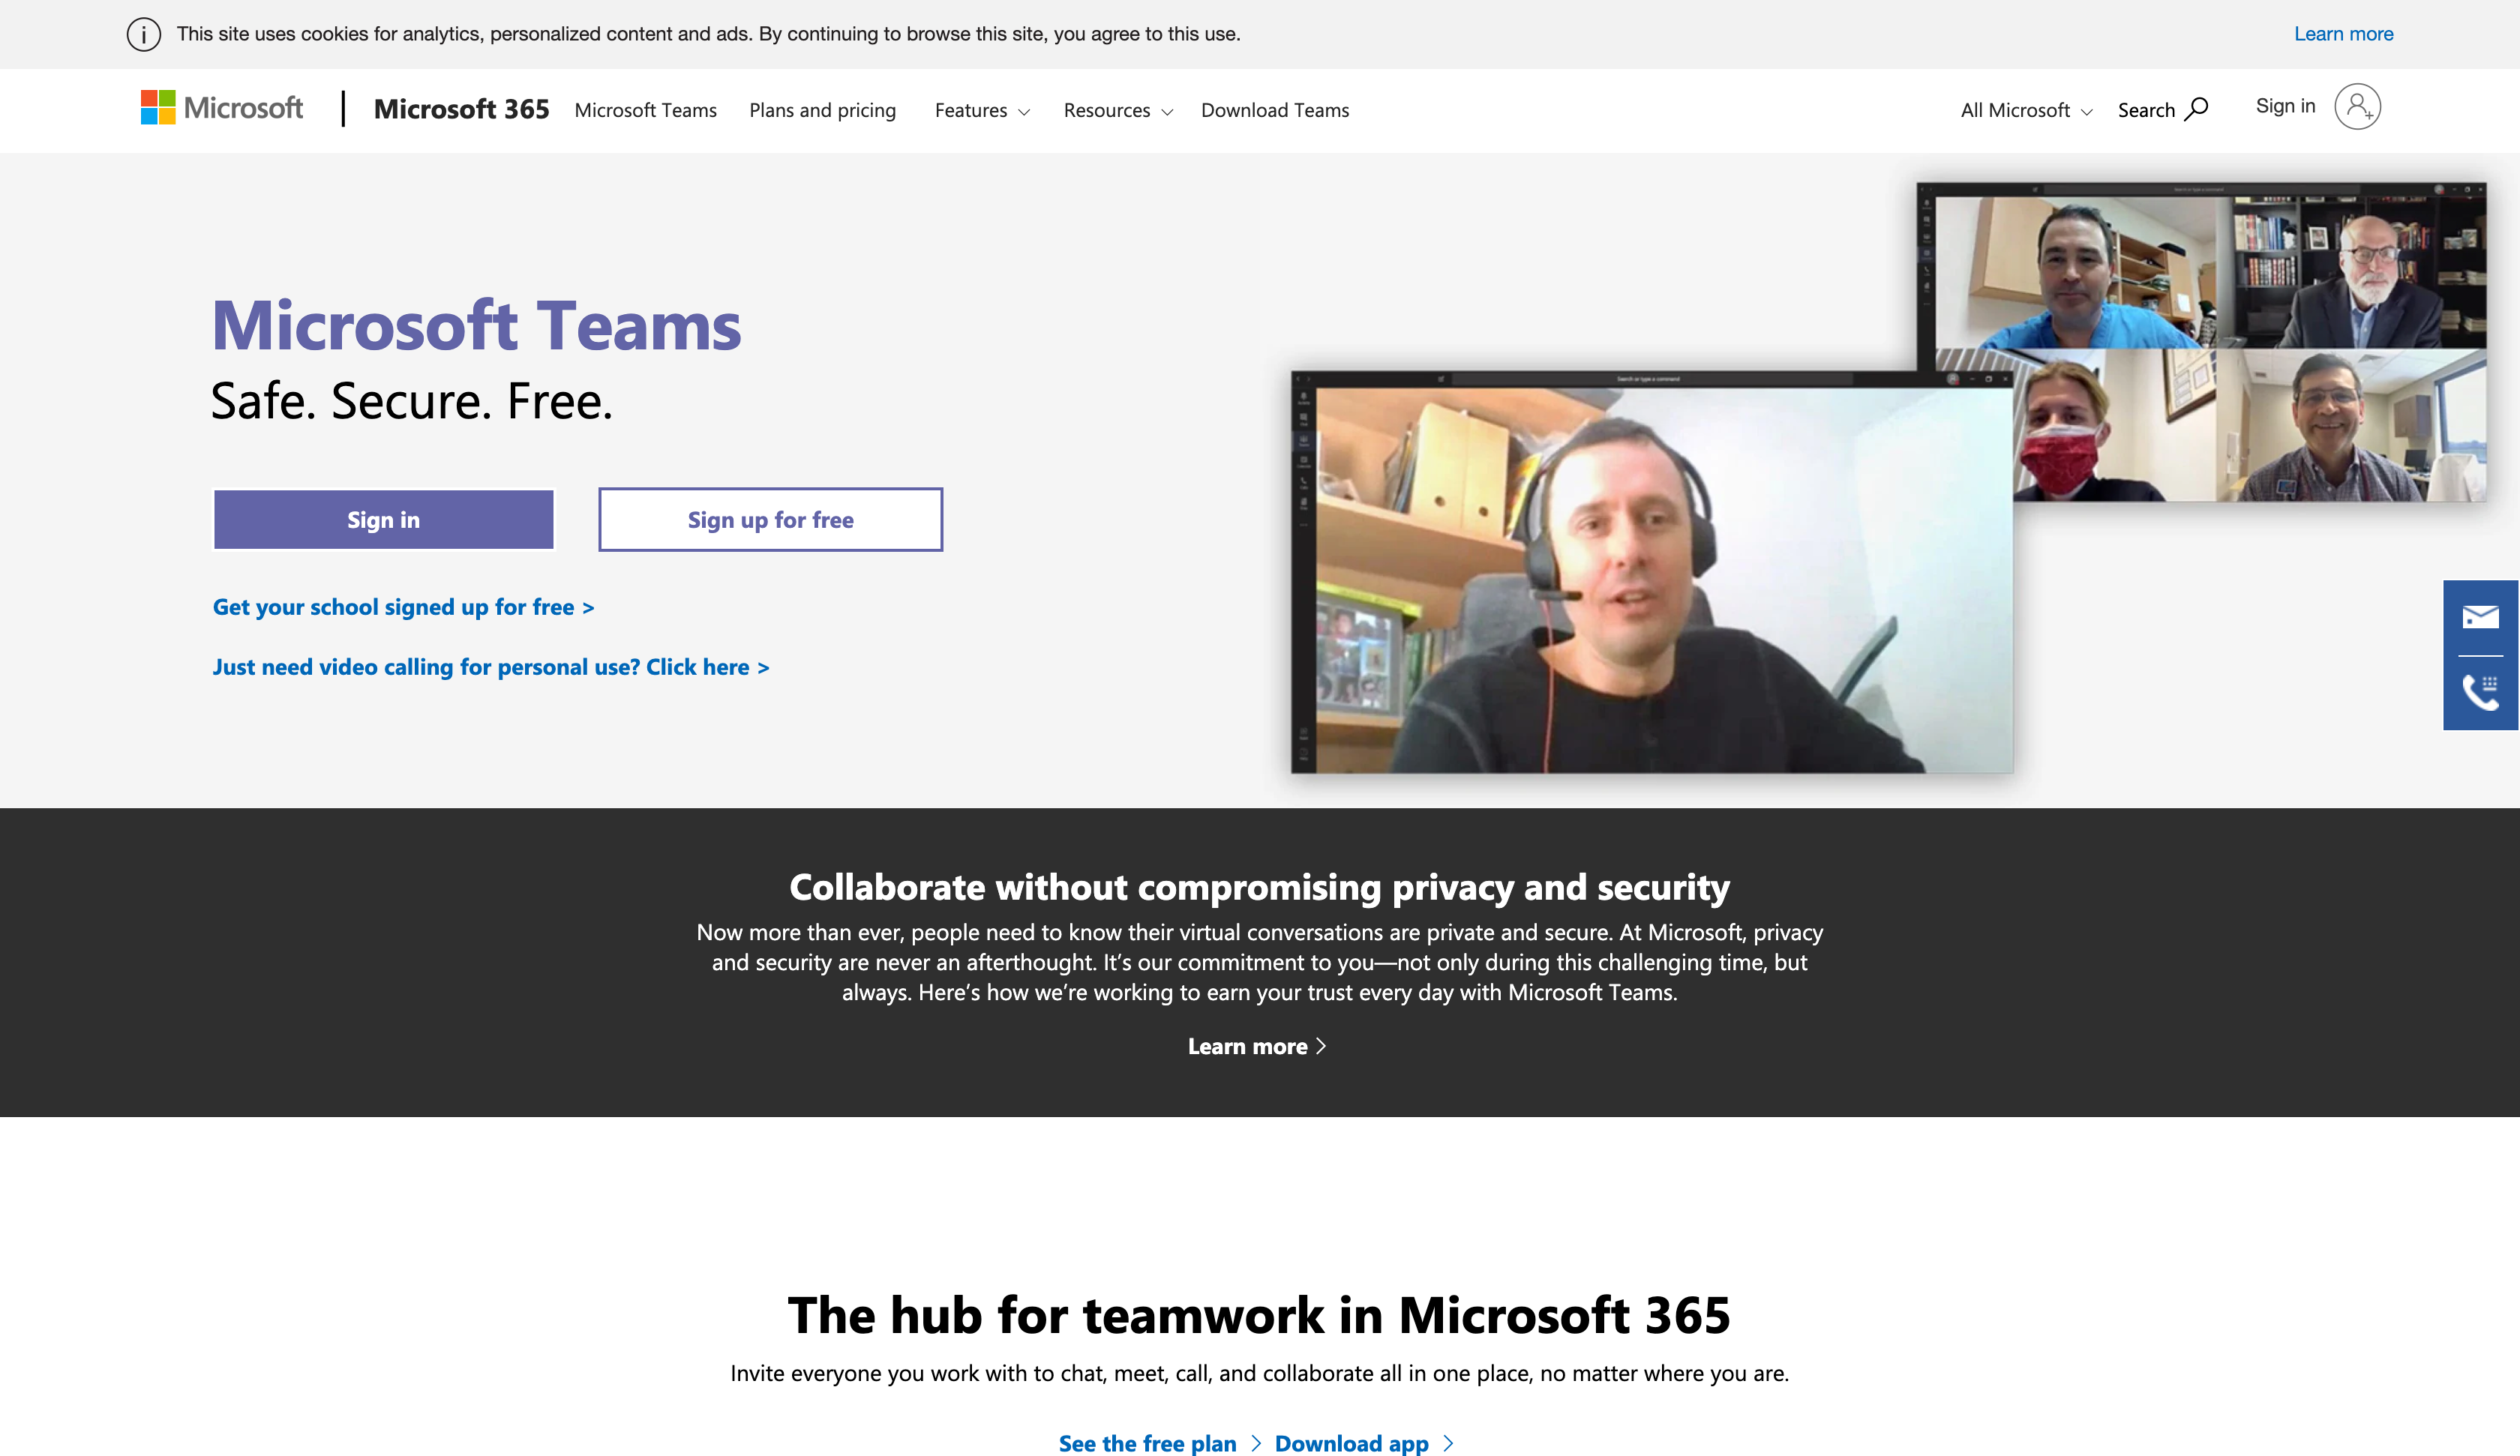Open Get your school signed up link
Image resolution: width=2520 pixels, height=1456 pixels.
[402, 607]
